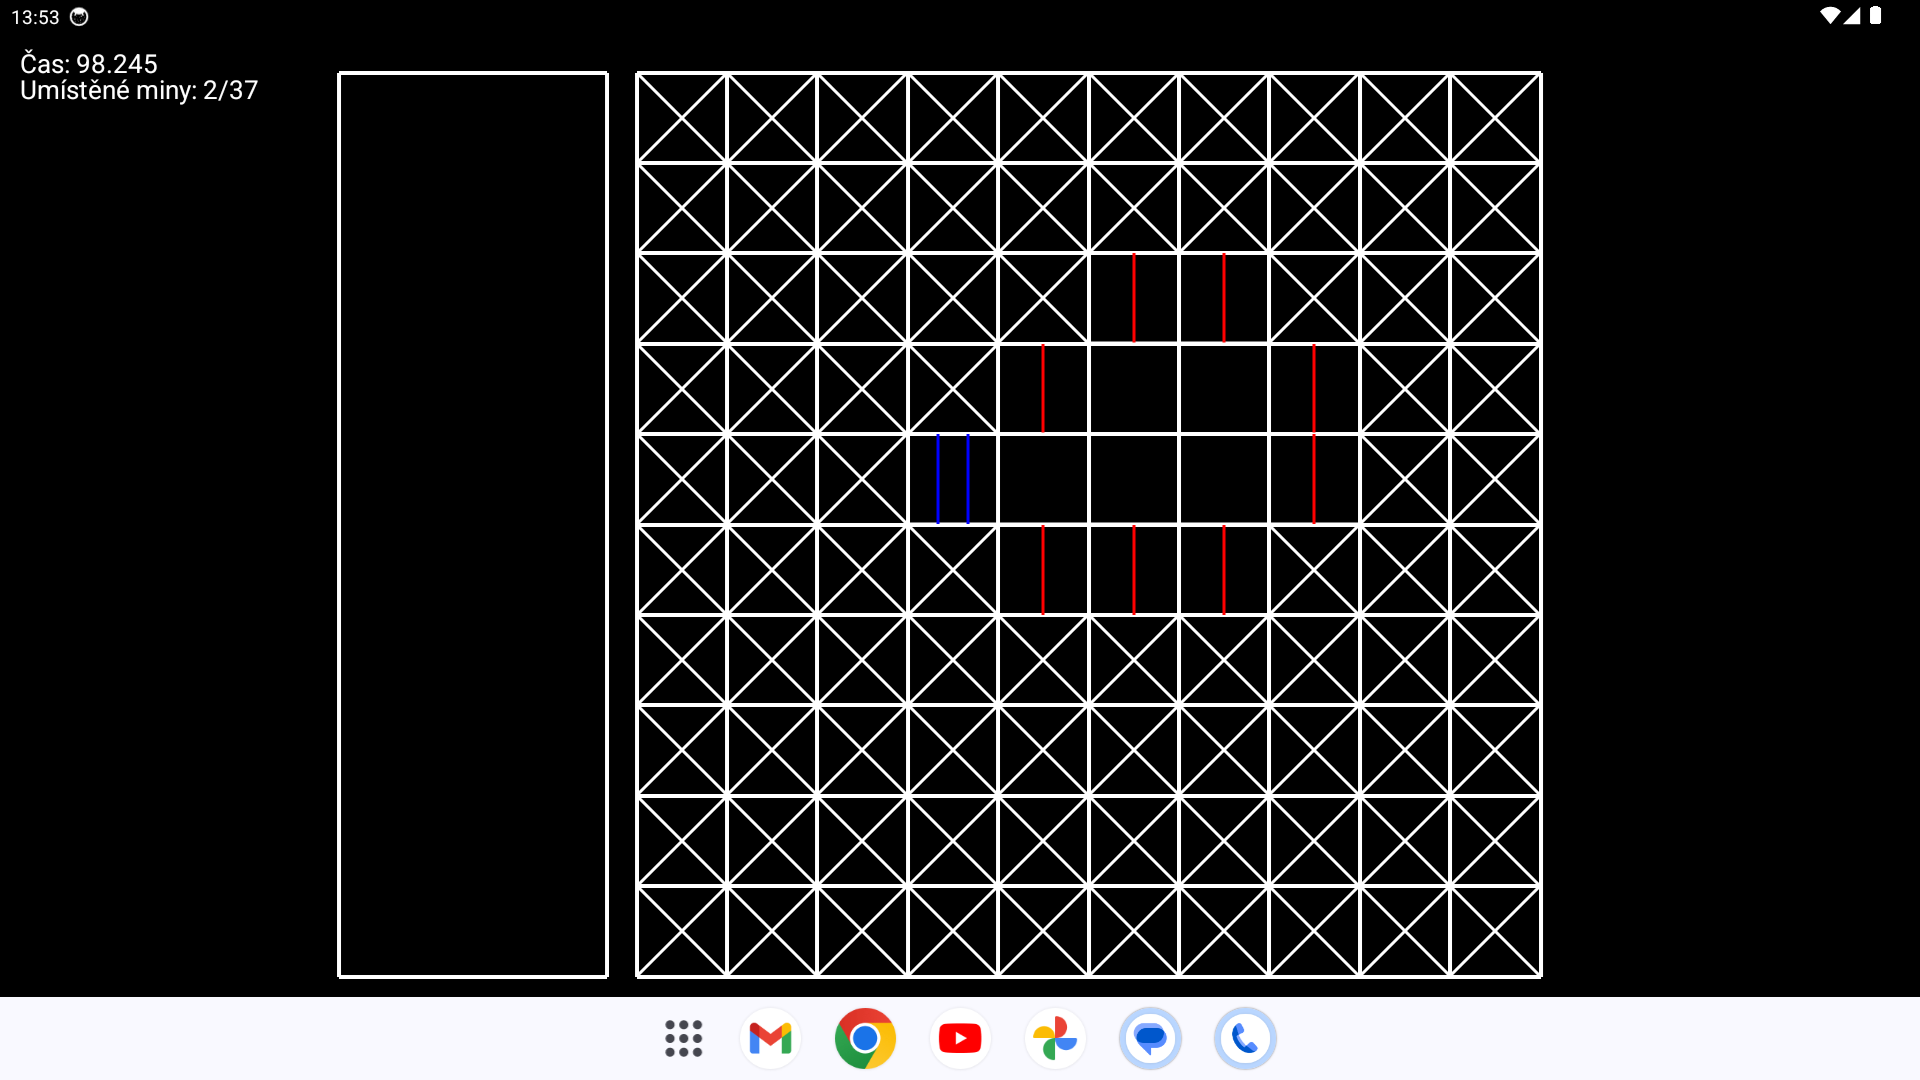Click the empty left side panel
This screenshot has height=1080, width=1920.
pyautogui.click(x=473, y=524)
